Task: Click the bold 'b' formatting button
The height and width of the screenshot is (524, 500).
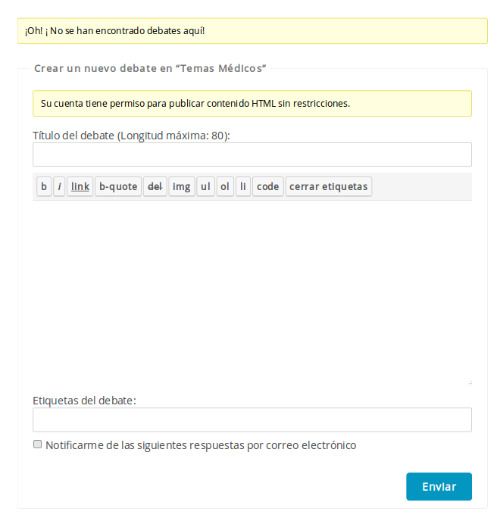Action: (x=44, y=186)
